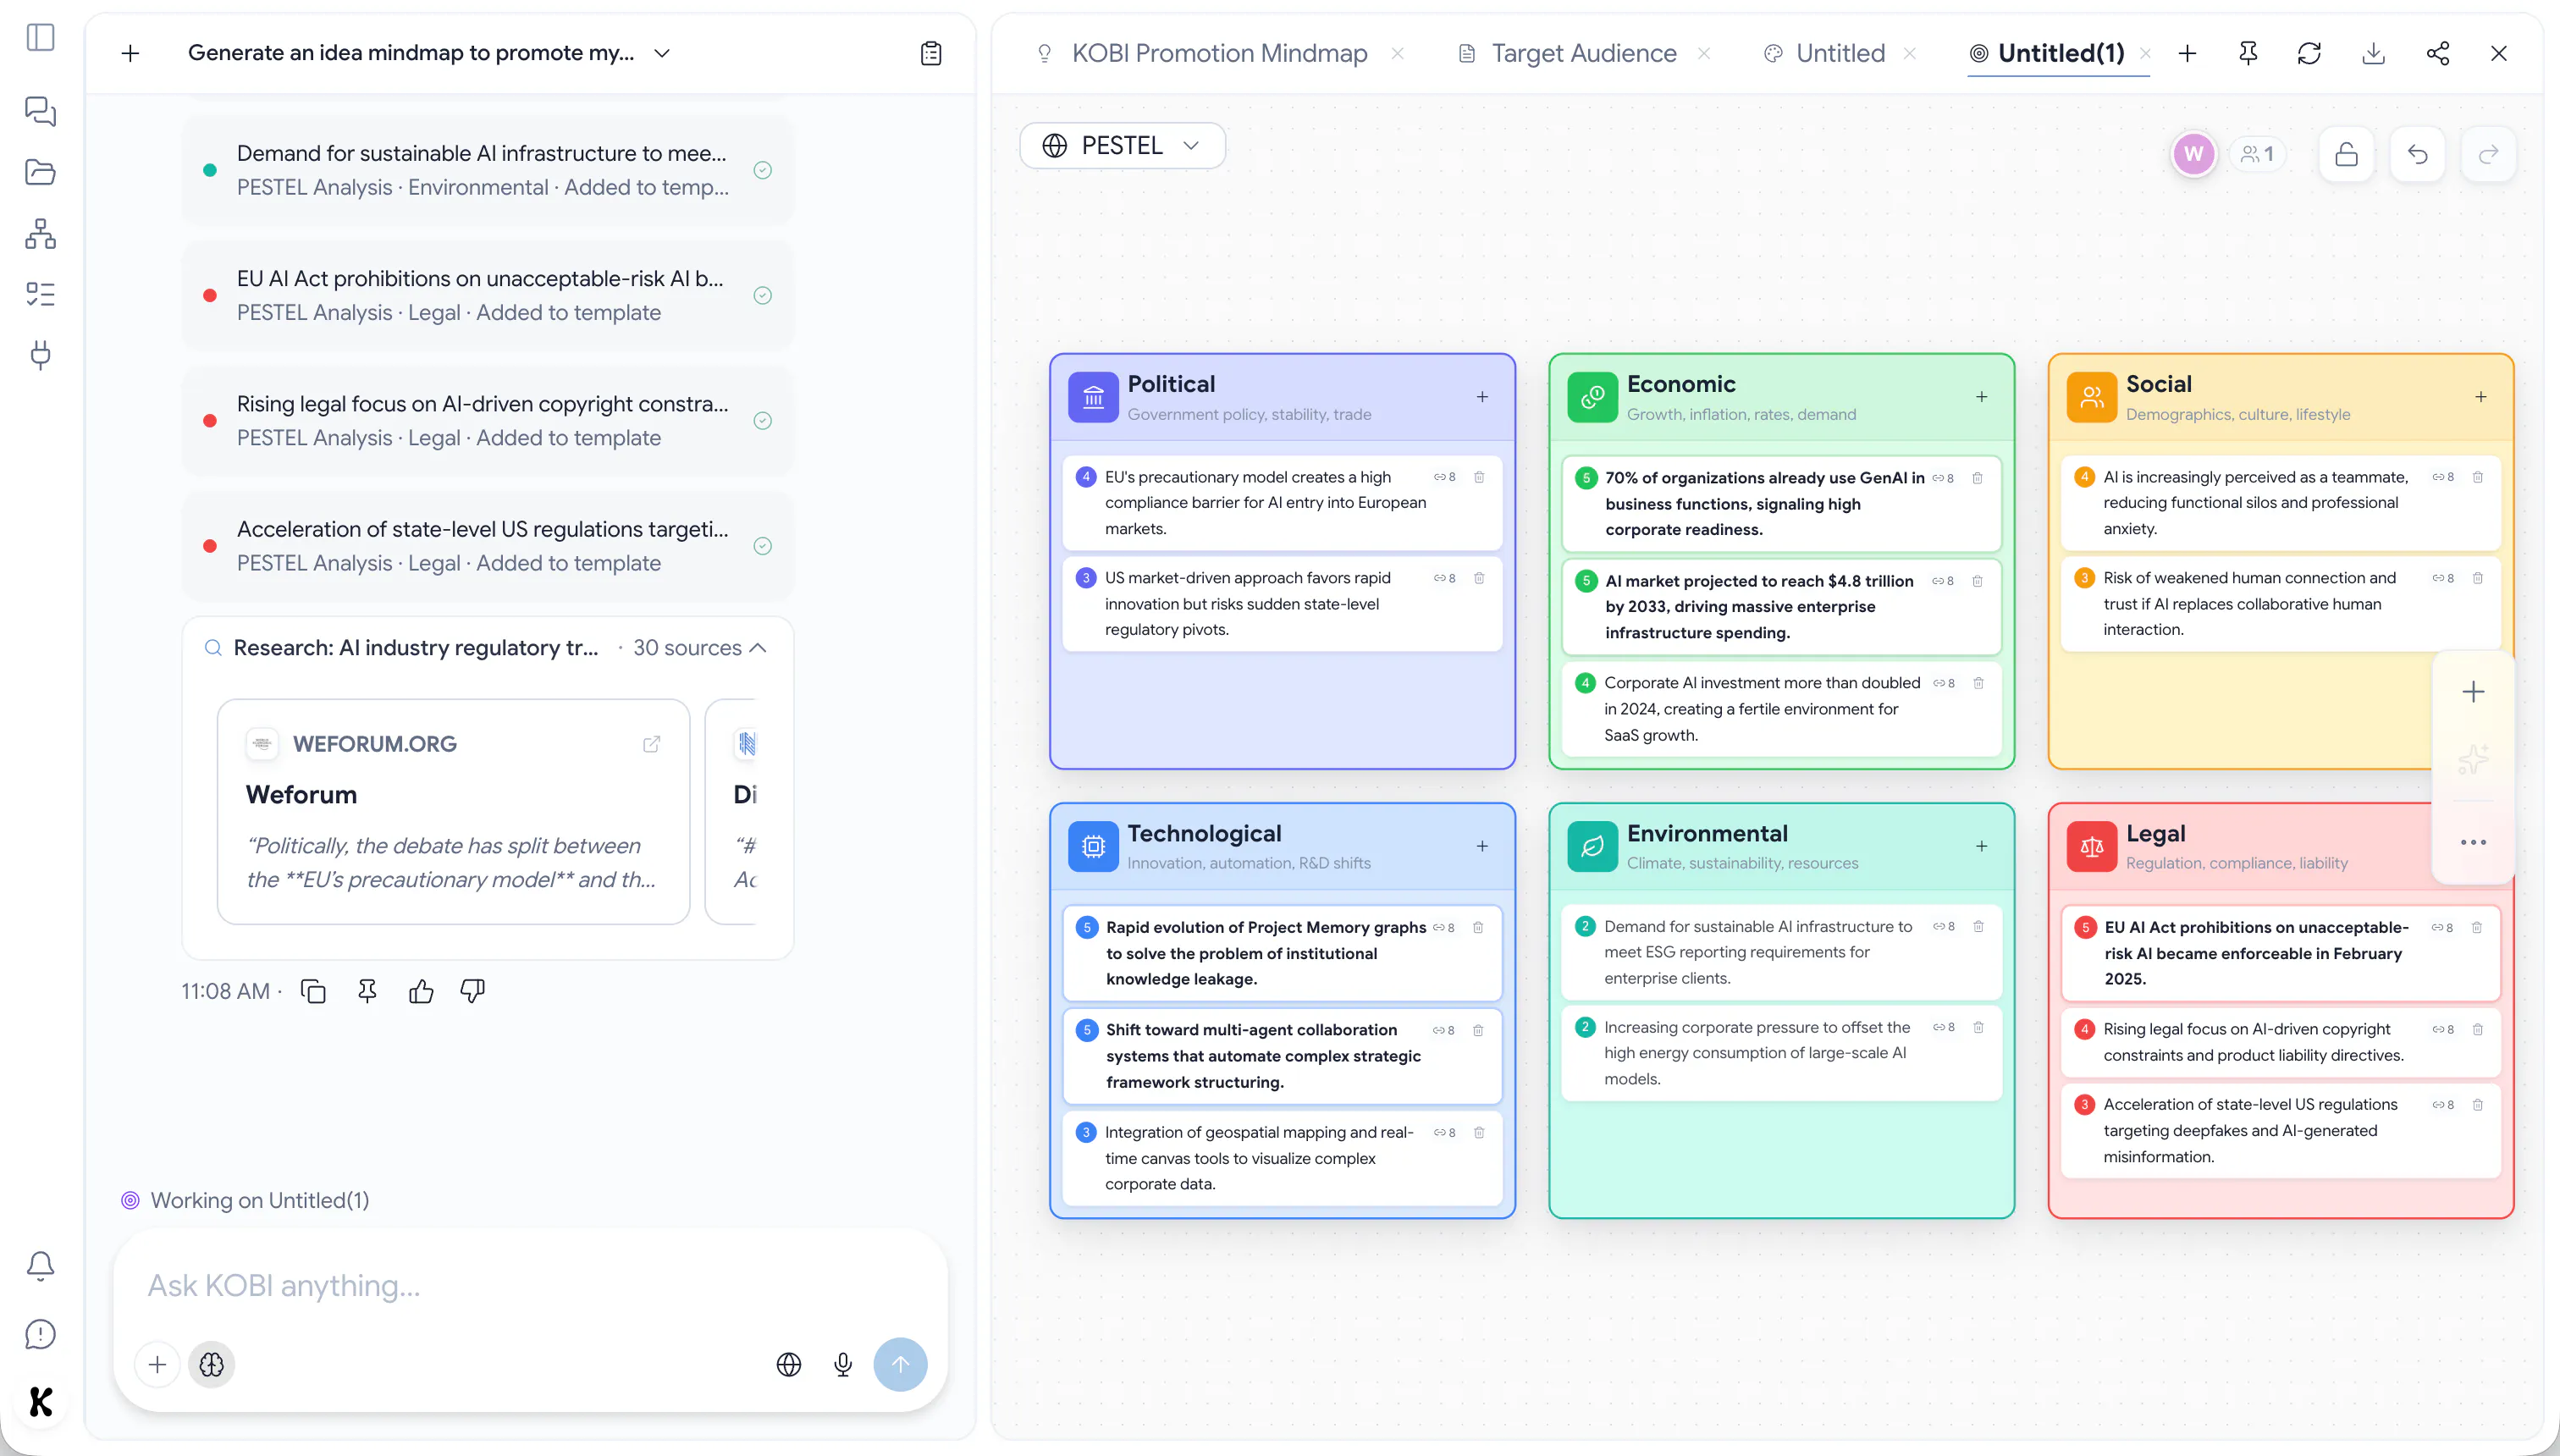
Task: Expand the chat title dropdown chevron
Action: click(x=662, y=53)
